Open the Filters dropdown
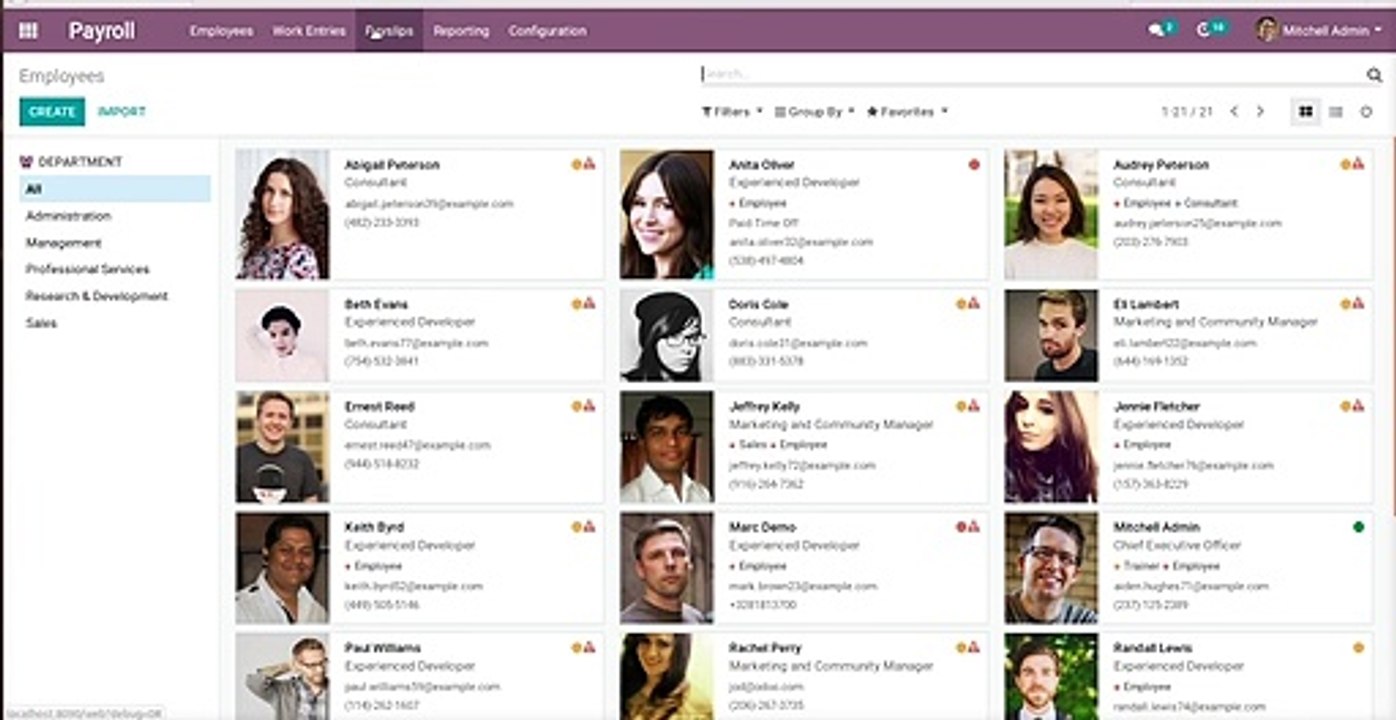1396x720 pixels. (732, 112)
